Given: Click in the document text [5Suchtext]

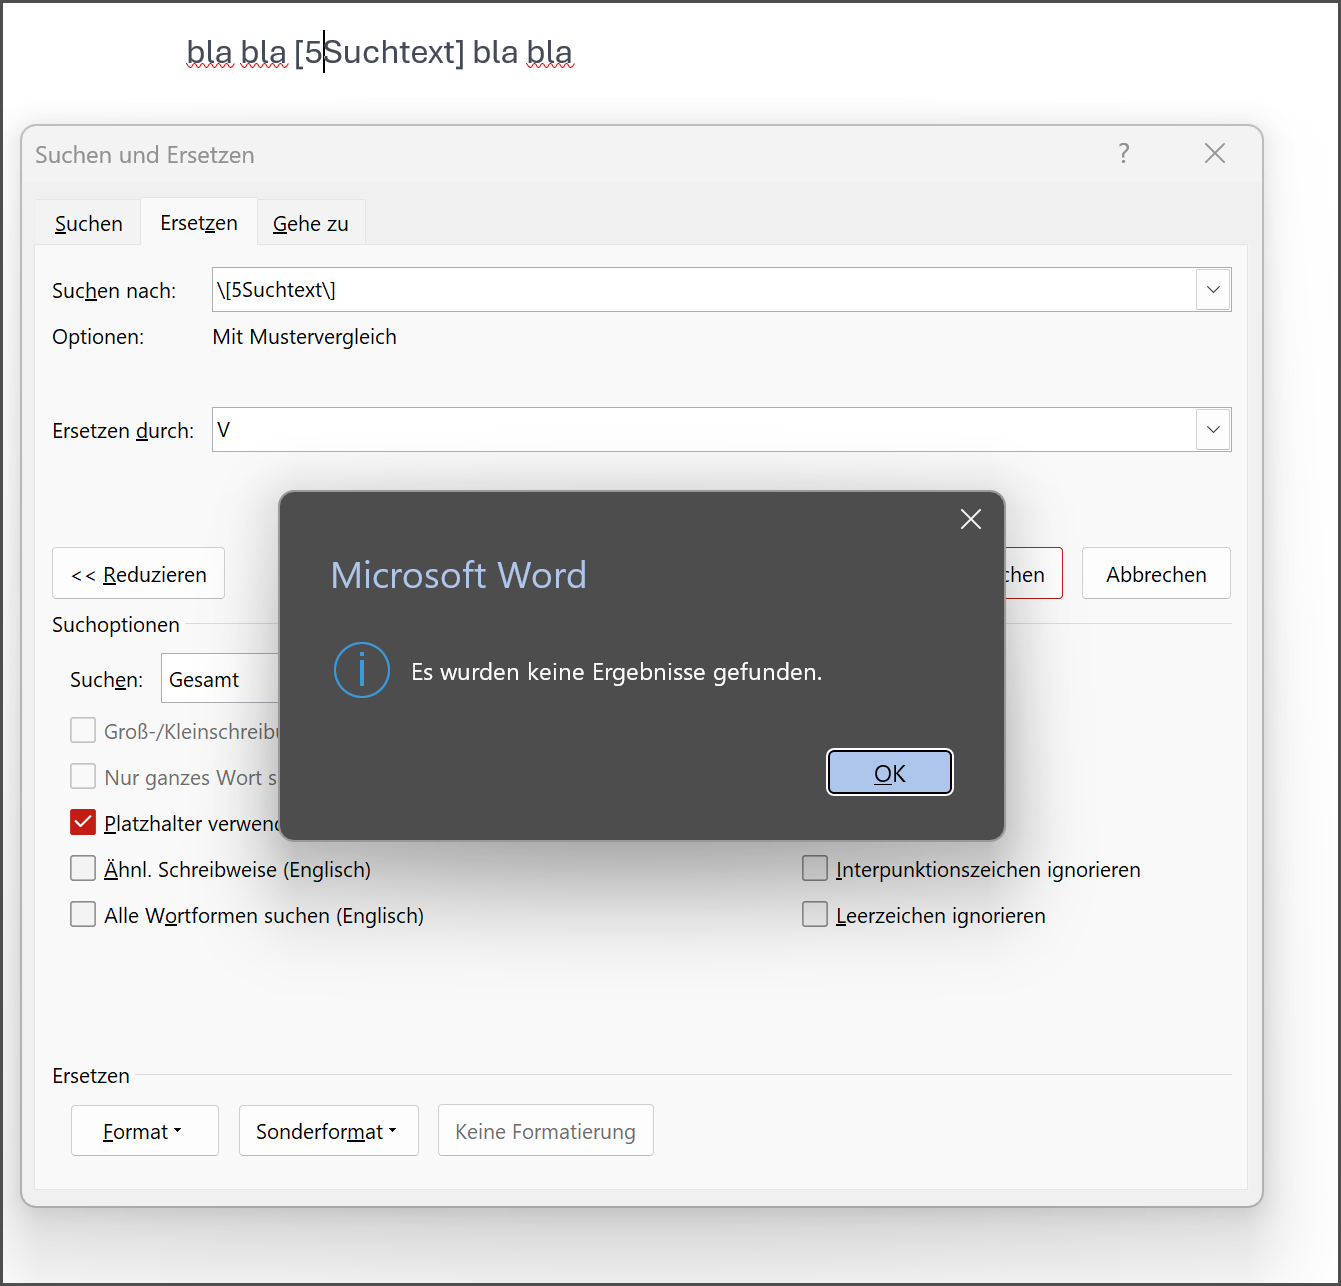Looking at the screenshot, I should click(380, 52).
